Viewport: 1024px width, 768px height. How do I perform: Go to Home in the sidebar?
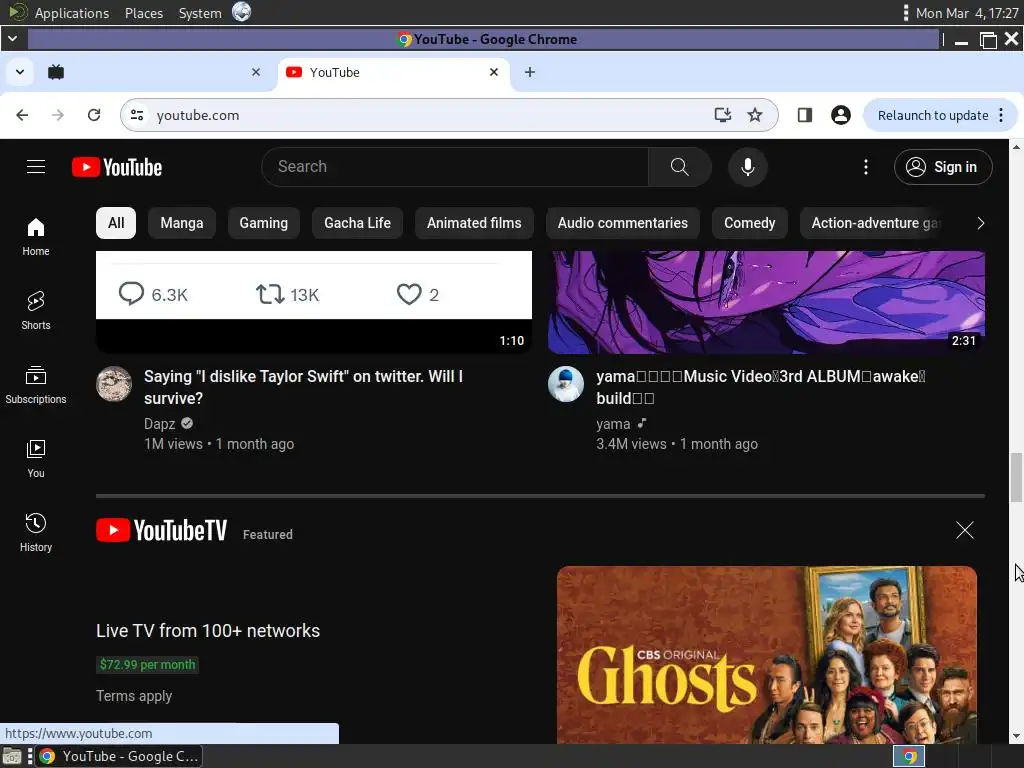coord(36,236)
